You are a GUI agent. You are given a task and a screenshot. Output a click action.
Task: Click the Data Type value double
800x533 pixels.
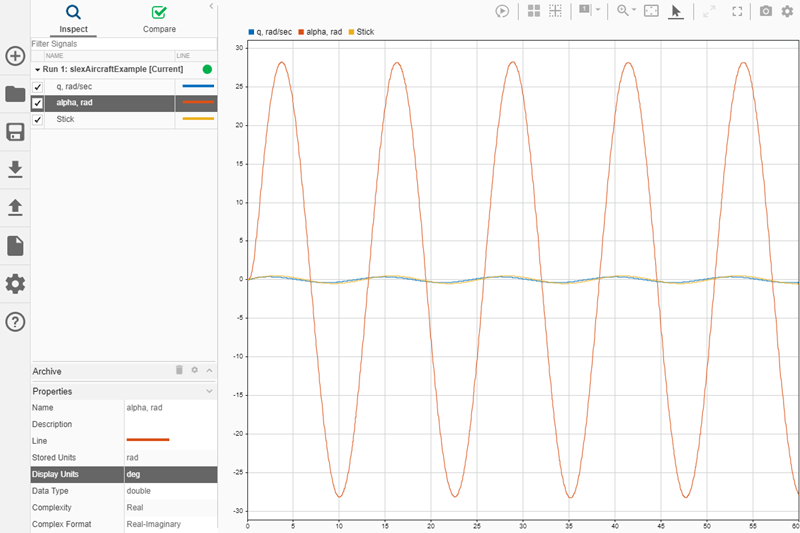[138, 491]
